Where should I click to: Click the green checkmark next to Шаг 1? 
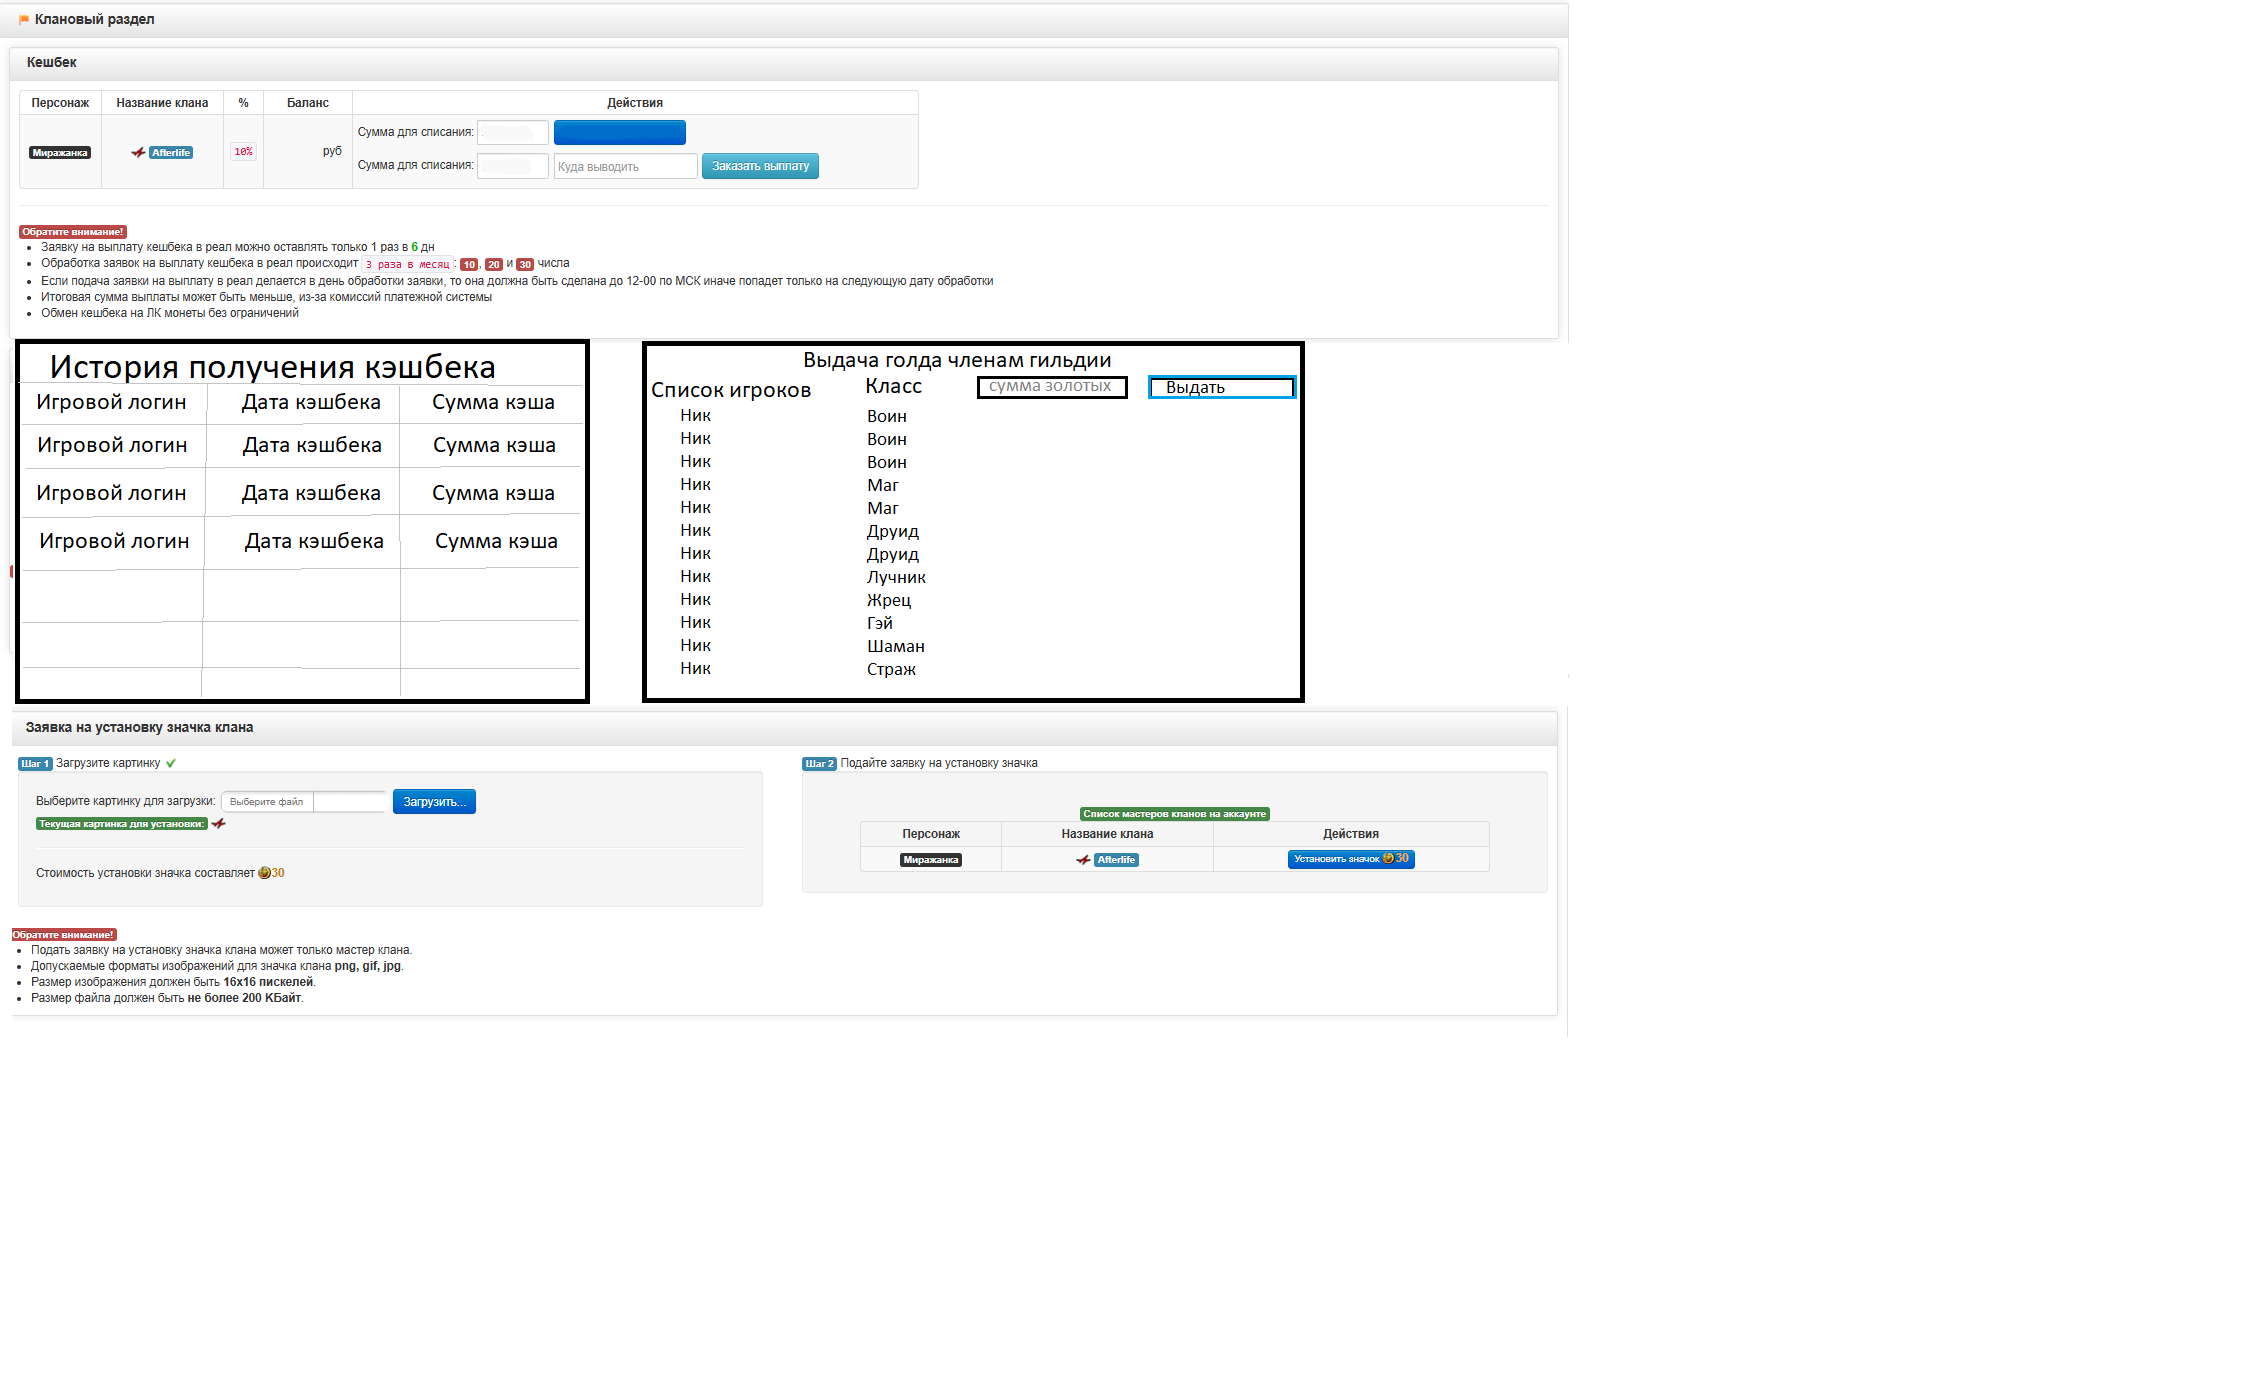pos(171,763)
